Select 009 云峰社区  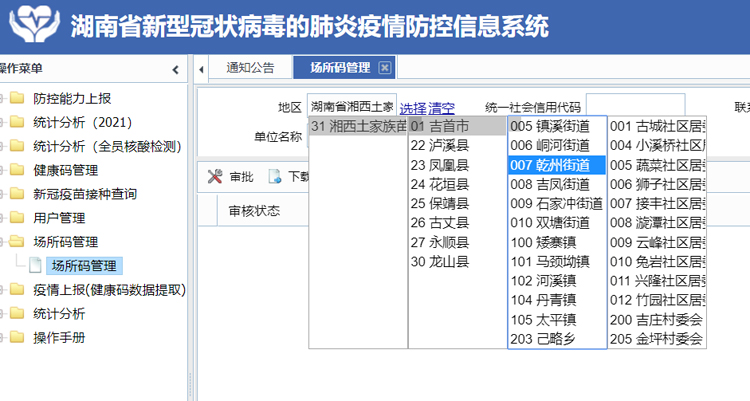pyautogui.click(x=657, y=242)
